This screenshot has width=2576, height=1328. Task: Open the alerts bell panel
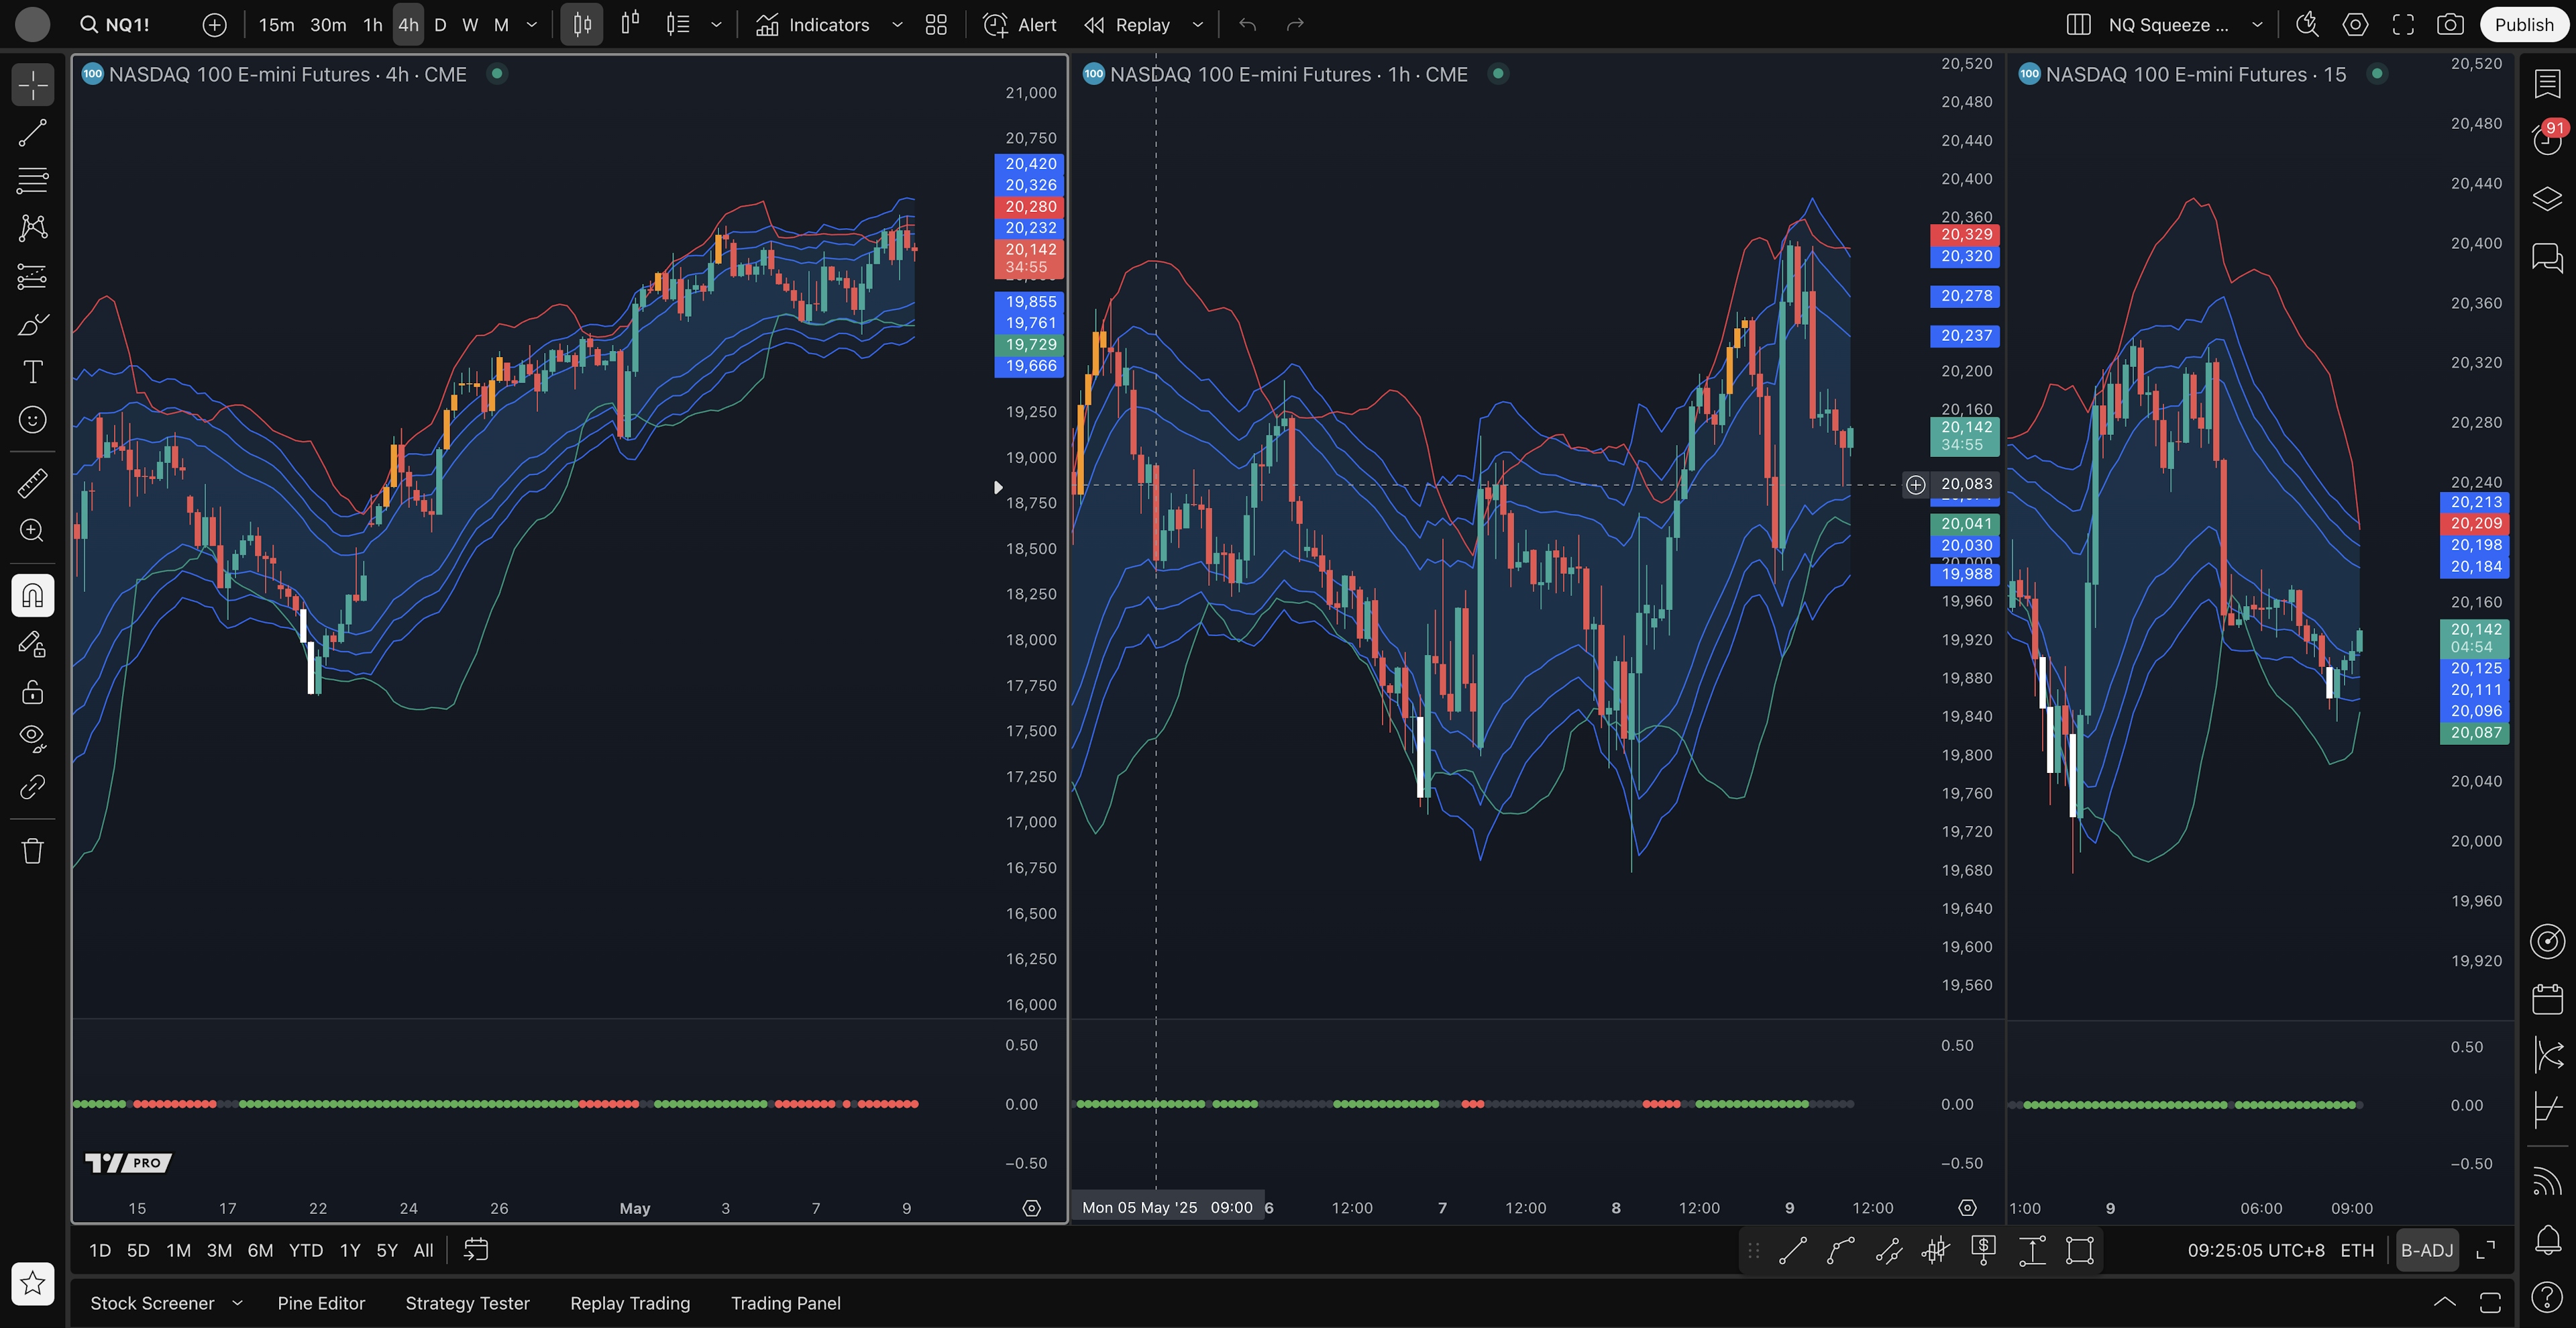(x=2547, y=1240)
